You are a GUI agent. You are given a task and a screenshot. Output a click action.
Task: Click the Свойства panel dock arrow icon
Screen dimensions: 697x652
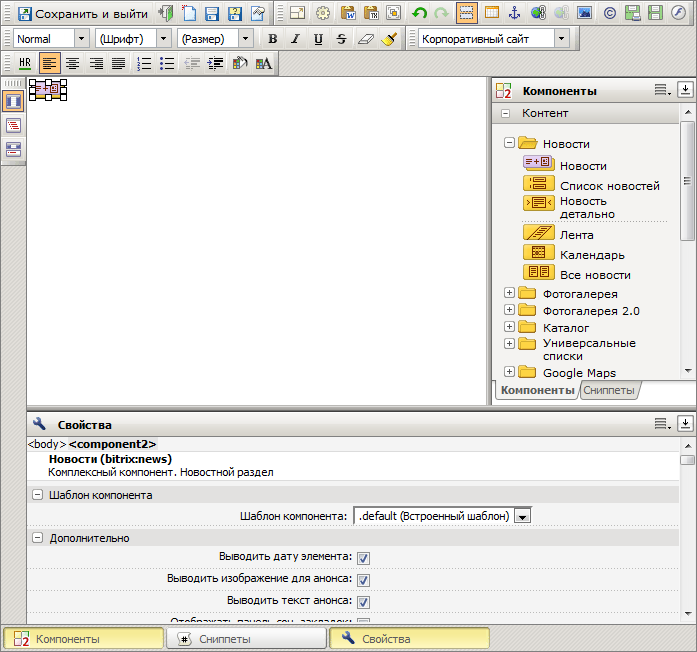[x=685, y=424]
